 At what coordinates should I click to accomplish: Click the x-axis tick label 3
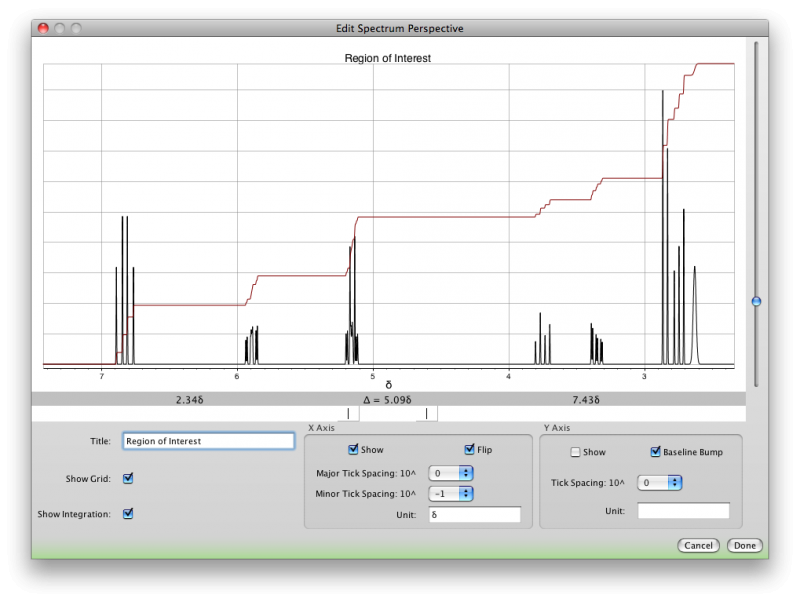(x=644, y=377)
